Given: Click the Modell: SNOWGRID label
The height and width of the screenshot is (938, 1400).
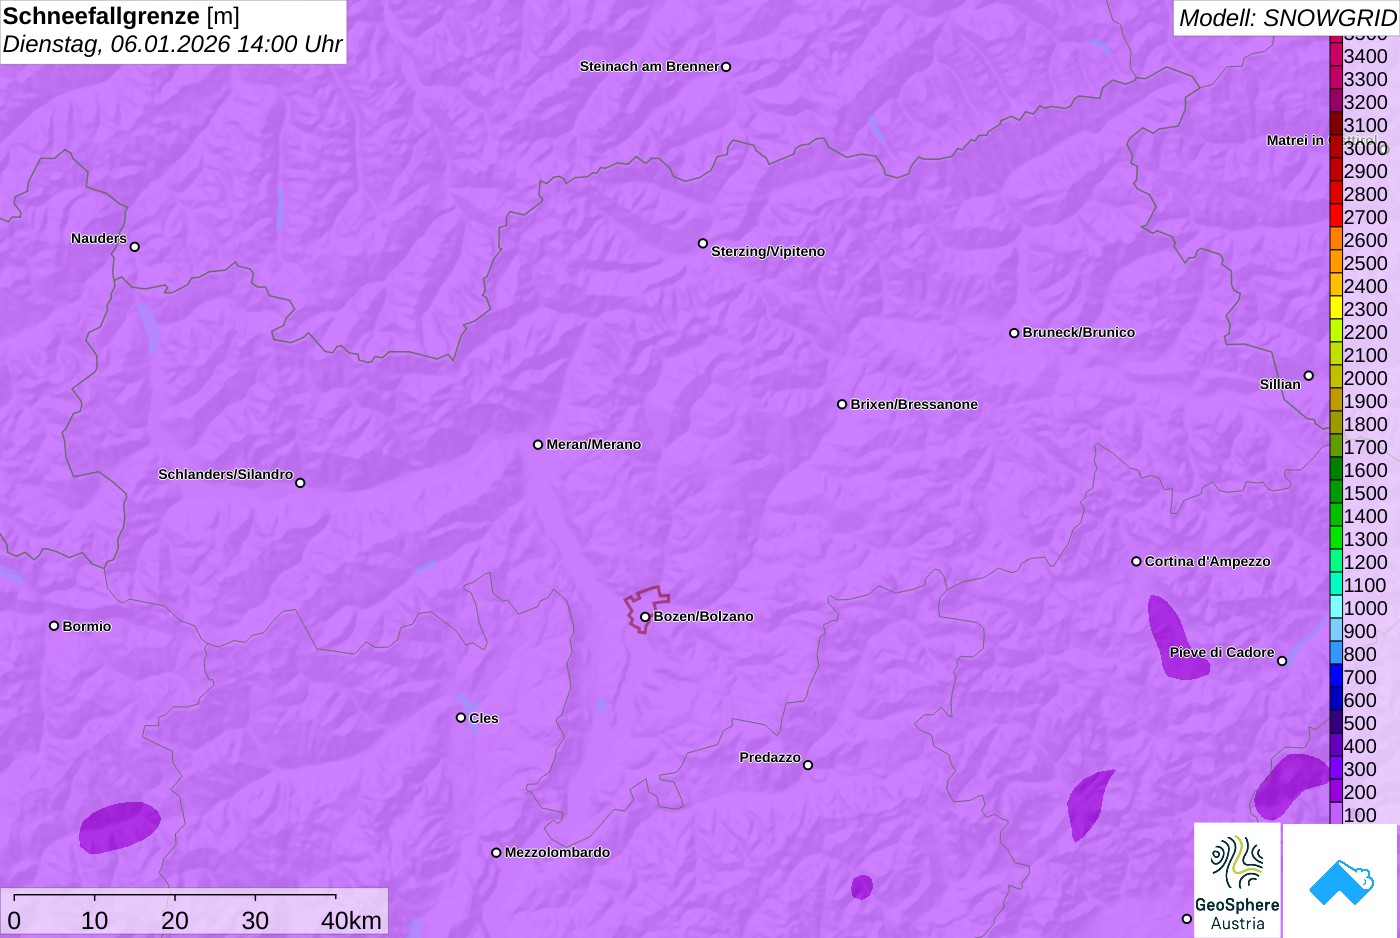Looking at the screenshot, I should [x=1287, y=18].
